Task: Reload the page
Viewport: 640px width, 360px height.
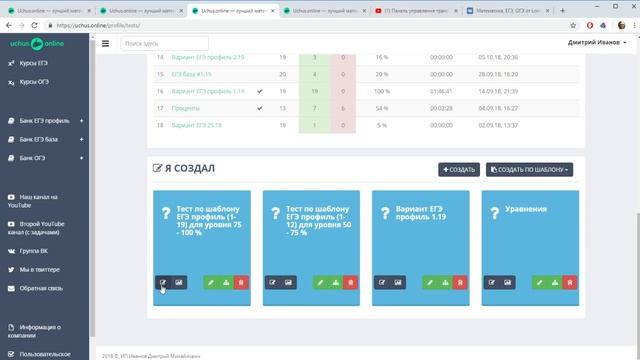Action: (x=34, y=25)
